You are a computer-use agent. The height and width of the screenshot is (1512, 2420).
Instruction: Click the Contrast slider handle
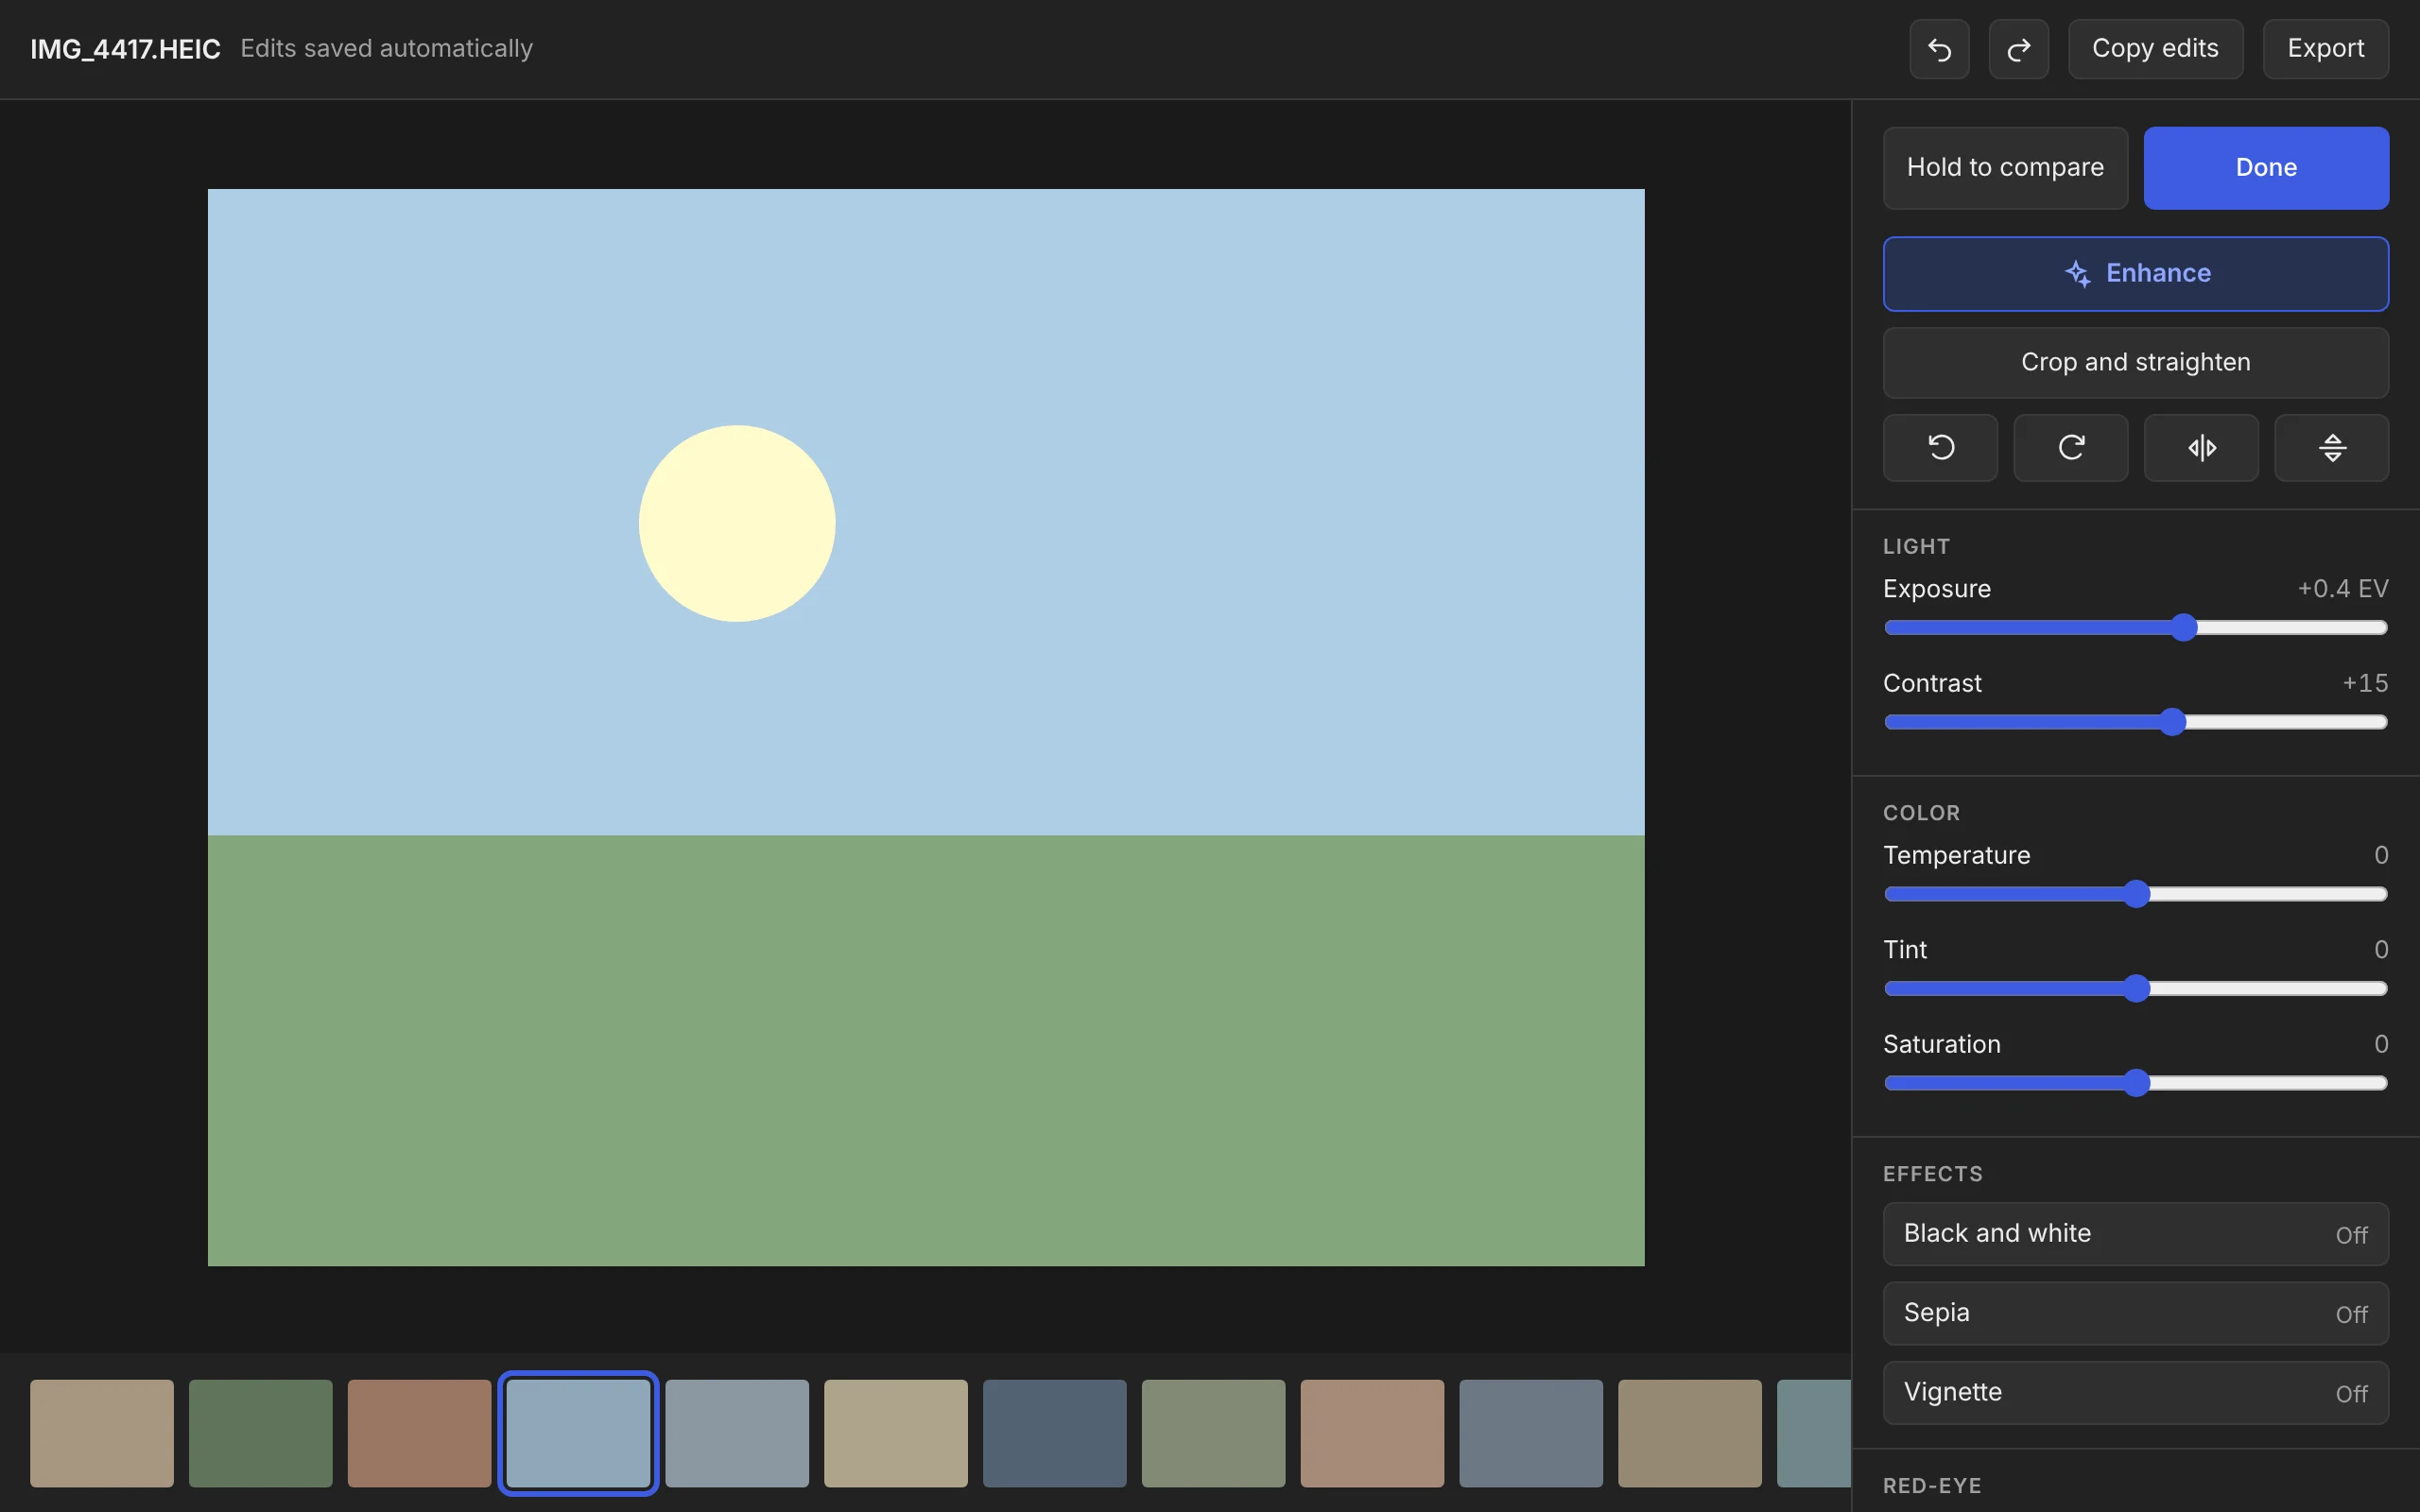point(2172,722)
